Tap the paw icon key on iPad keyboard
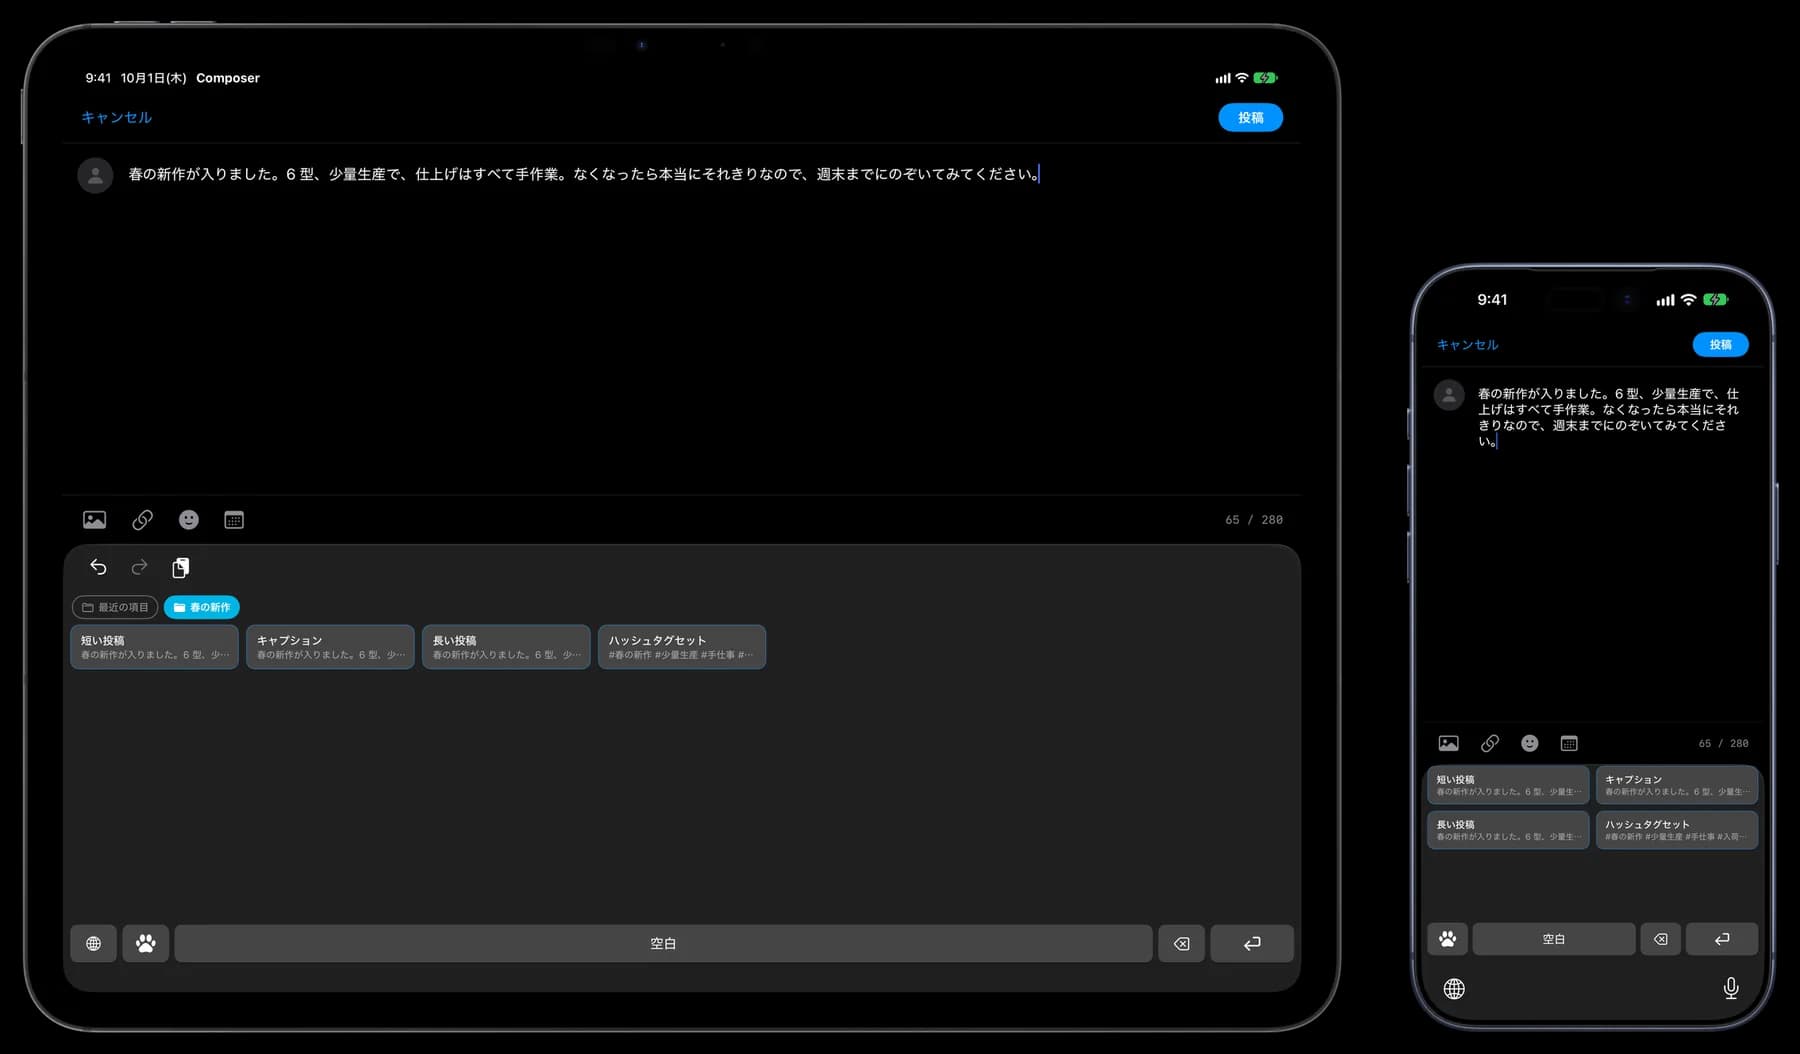 click(145, 943)
